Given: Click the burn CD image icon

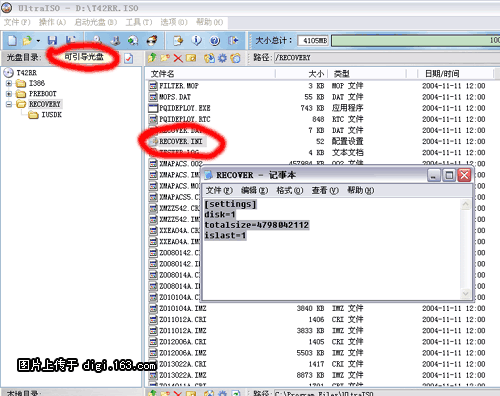Looking at the screenshot, I should [152, 40].
